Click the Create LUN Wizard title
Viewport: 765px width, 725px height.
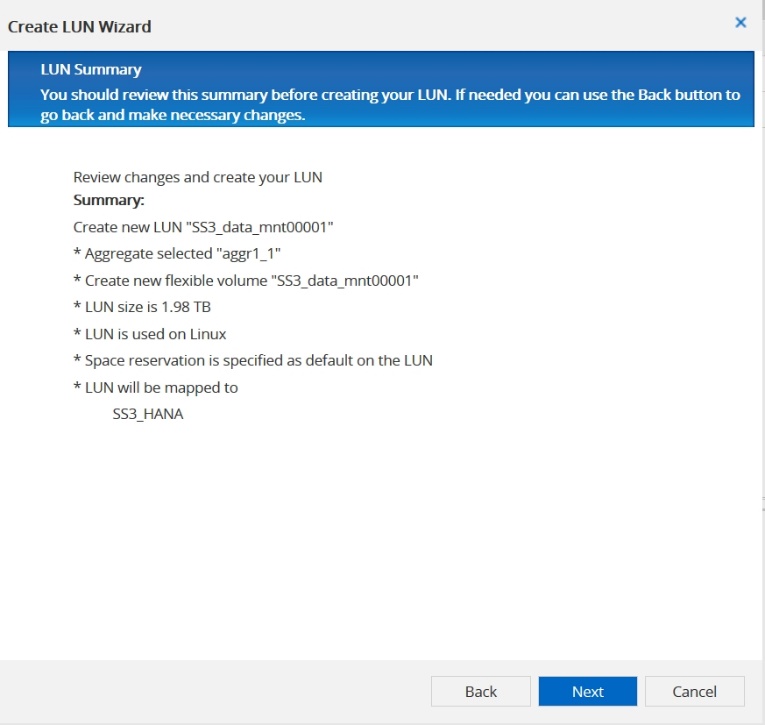pos(80,26)
